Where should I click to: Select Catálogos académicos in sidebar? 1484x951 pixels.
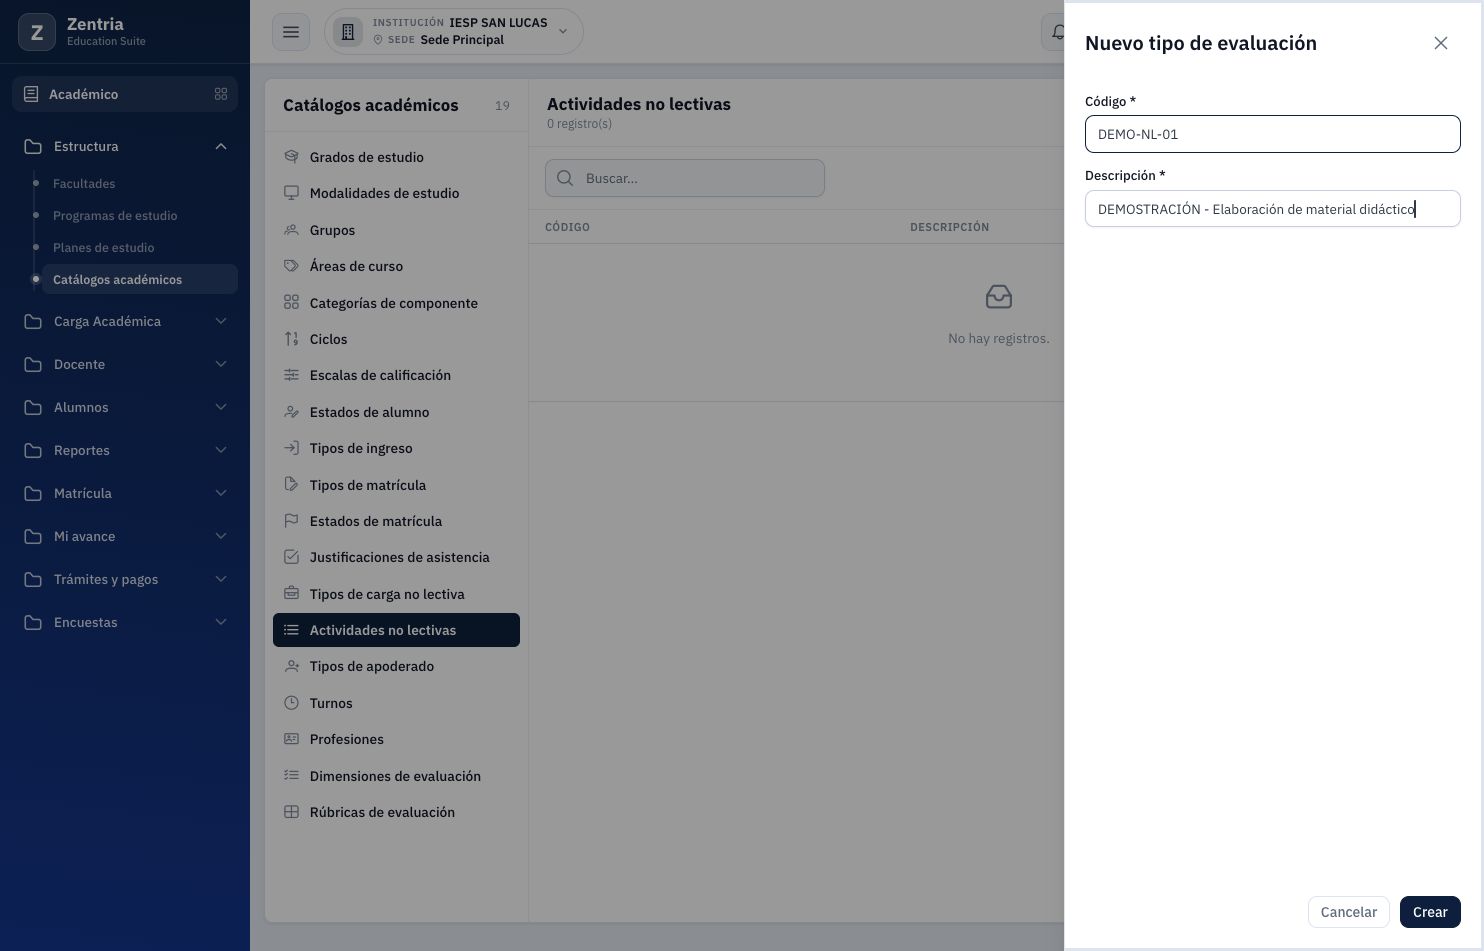pyautogui.click(x=140, y=279)
